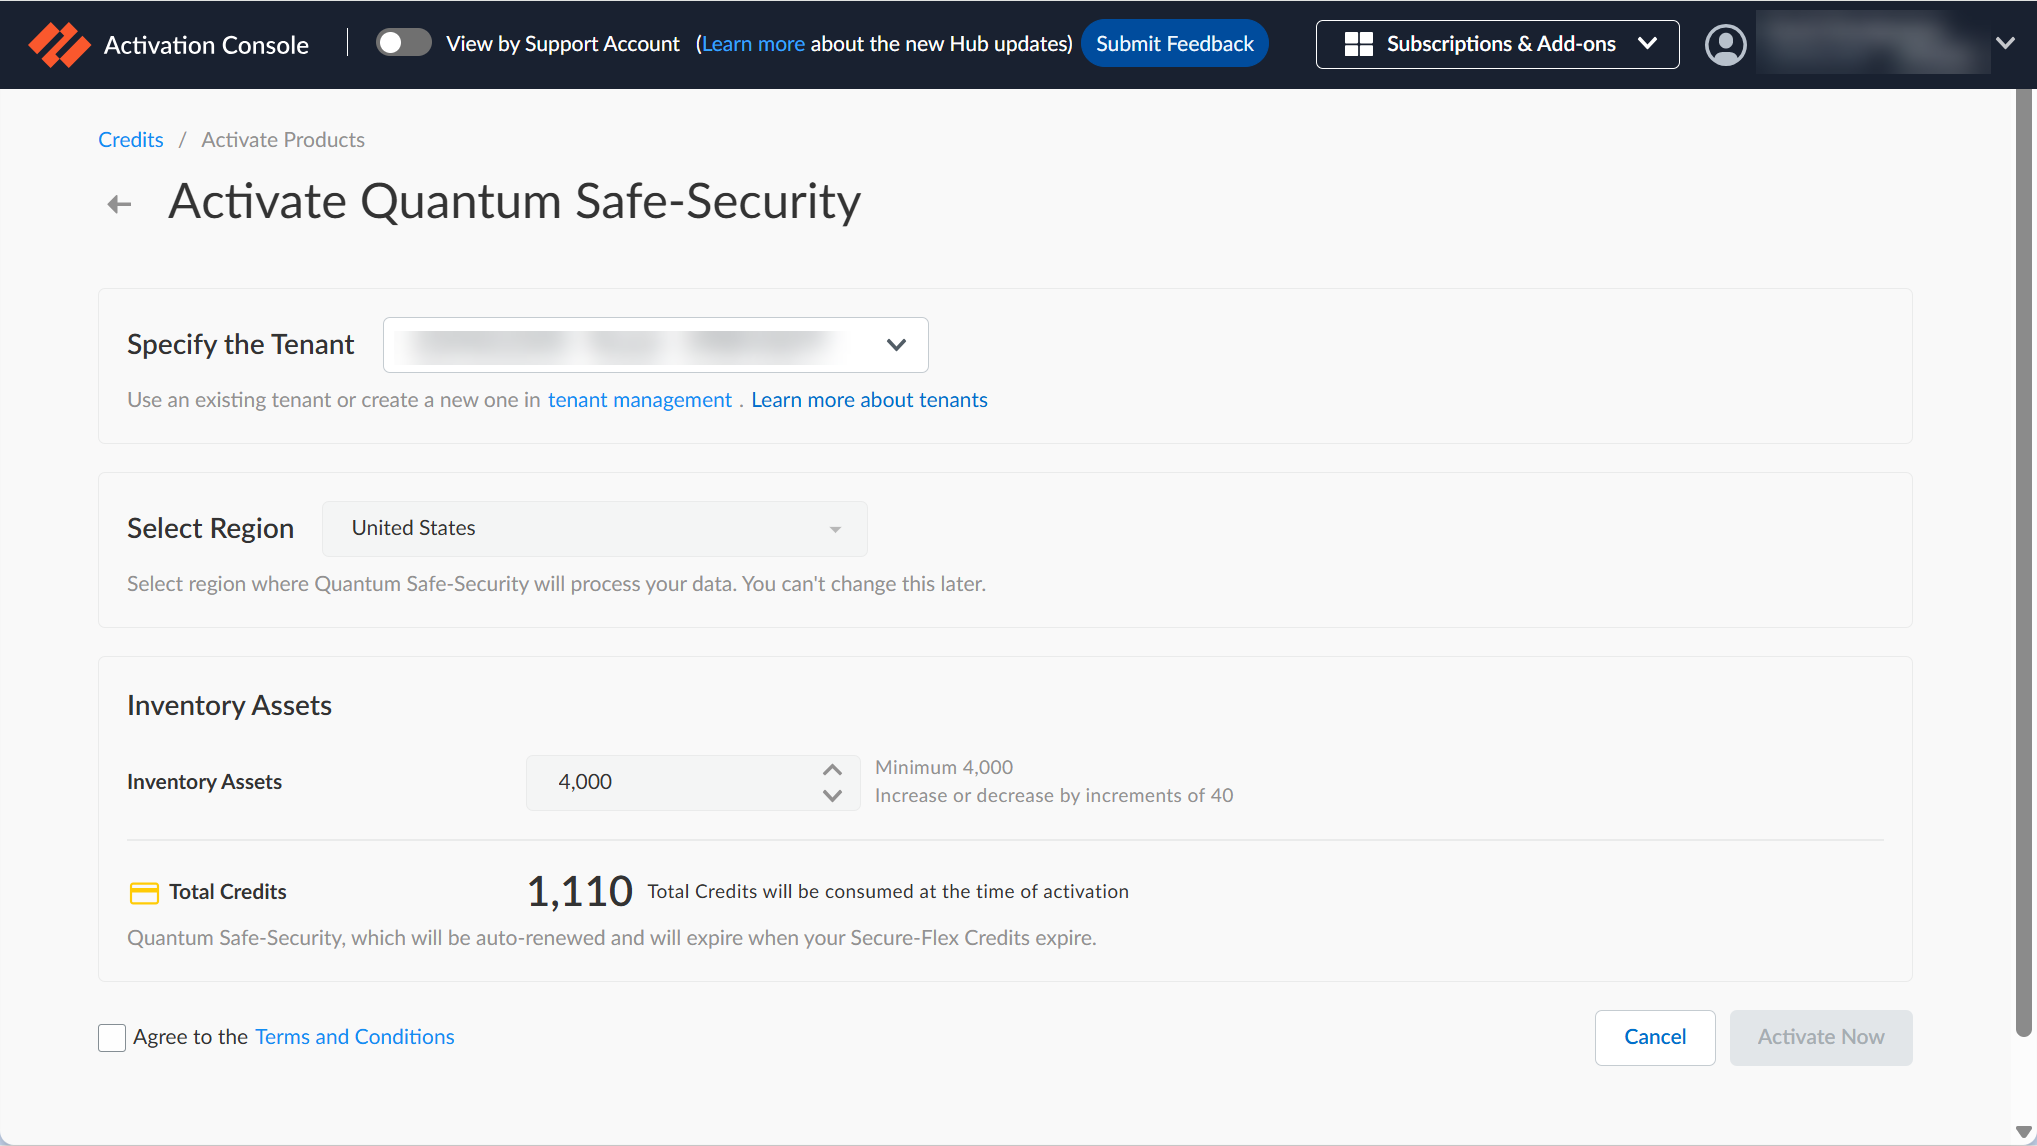Open the Specify the Tenant dropdown

(655, 345)
